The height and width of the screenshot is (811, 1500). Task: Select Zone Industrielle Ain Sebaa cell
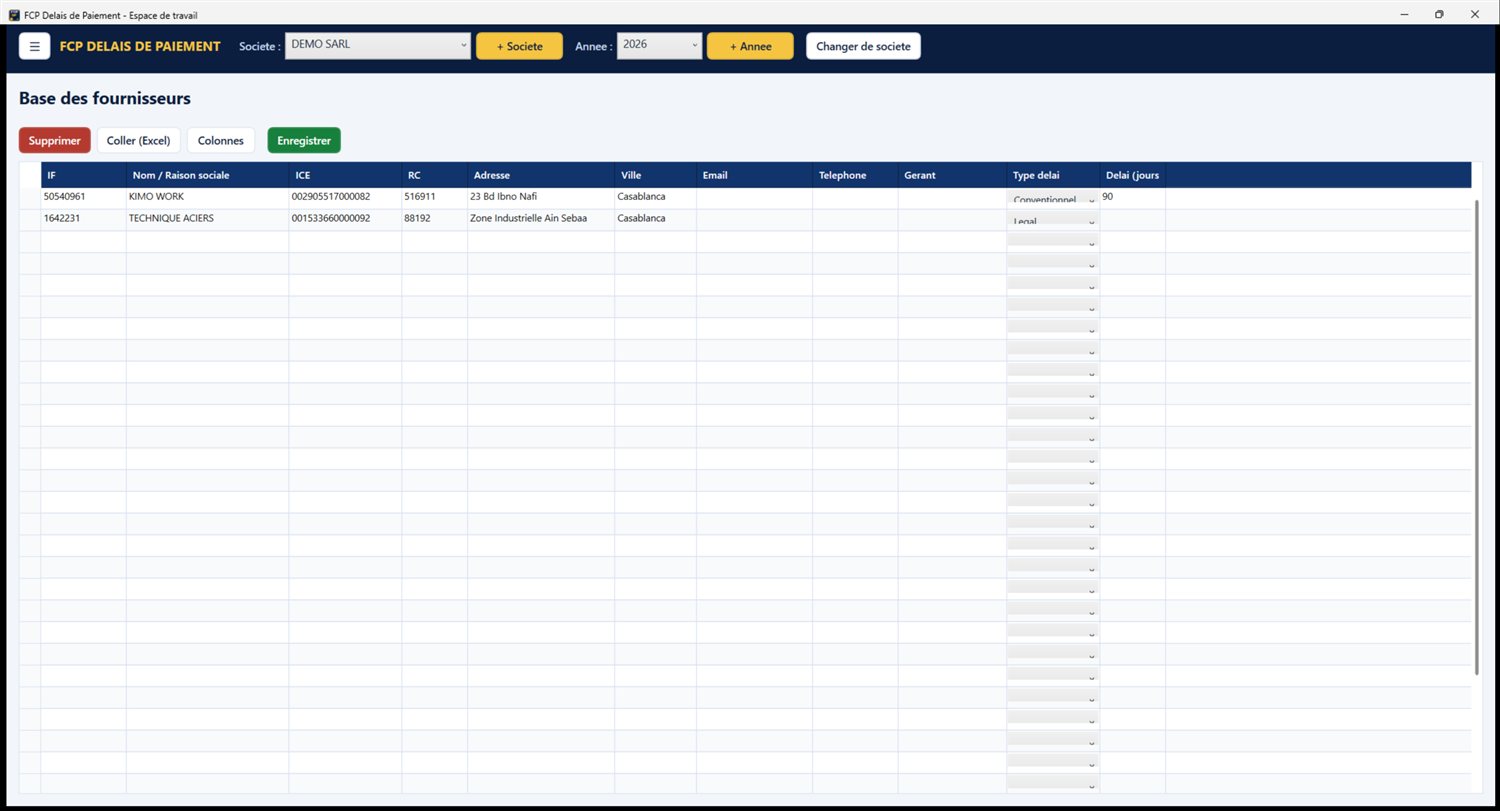(x=541, y=220)
